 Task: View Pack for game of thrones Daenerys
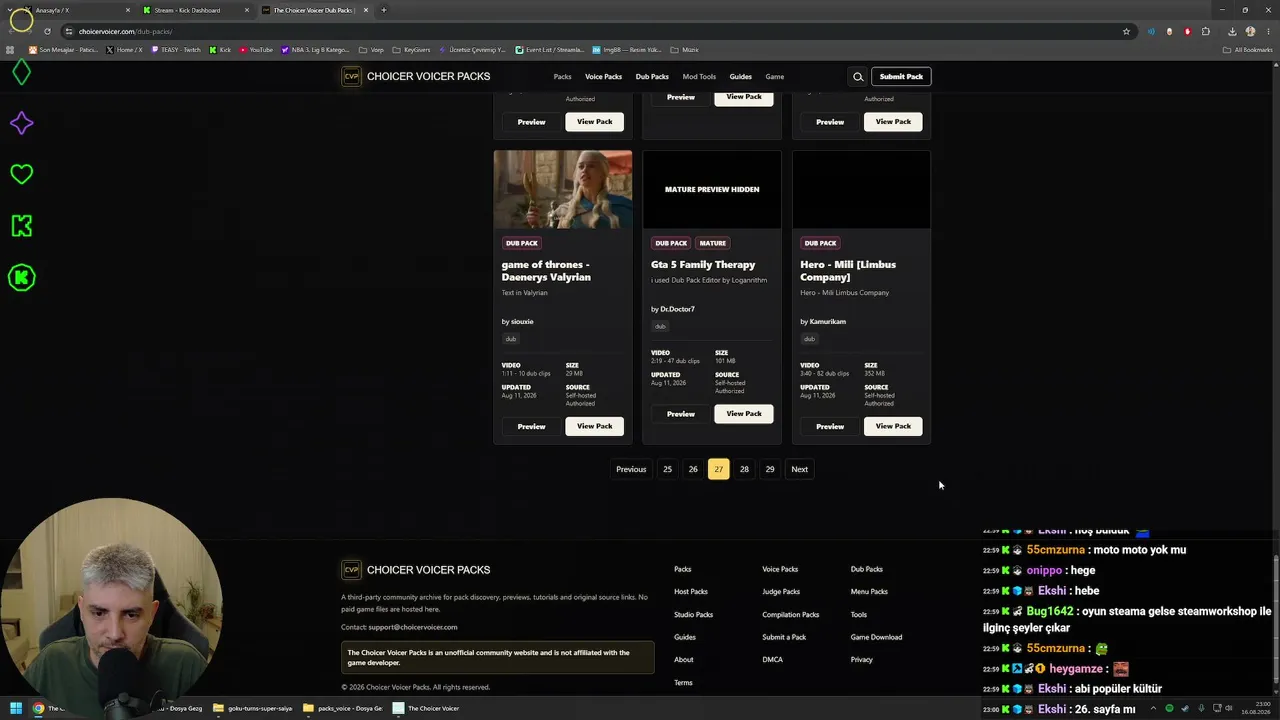coord(594,426)
